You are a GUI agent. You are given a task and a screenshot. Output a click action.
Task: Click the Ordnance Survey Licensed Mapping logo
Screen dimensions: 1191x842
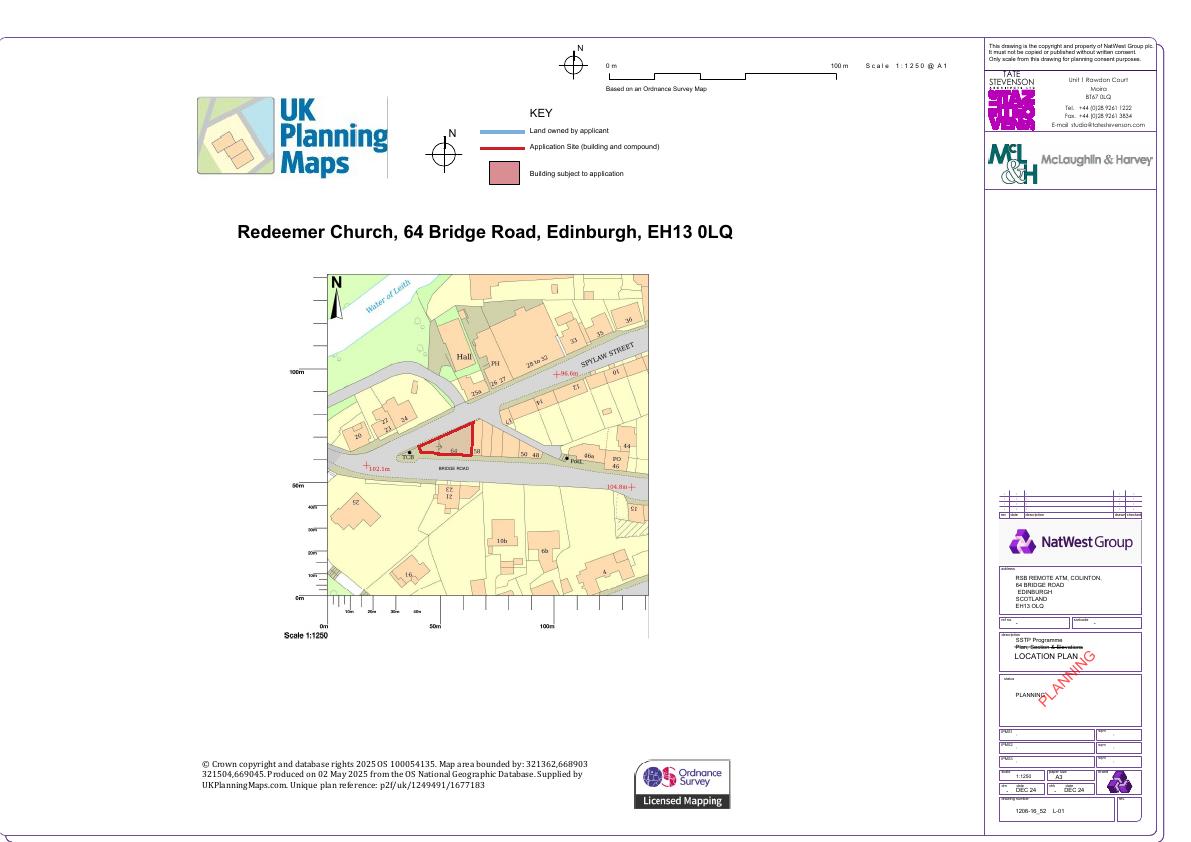pos(682,784)
